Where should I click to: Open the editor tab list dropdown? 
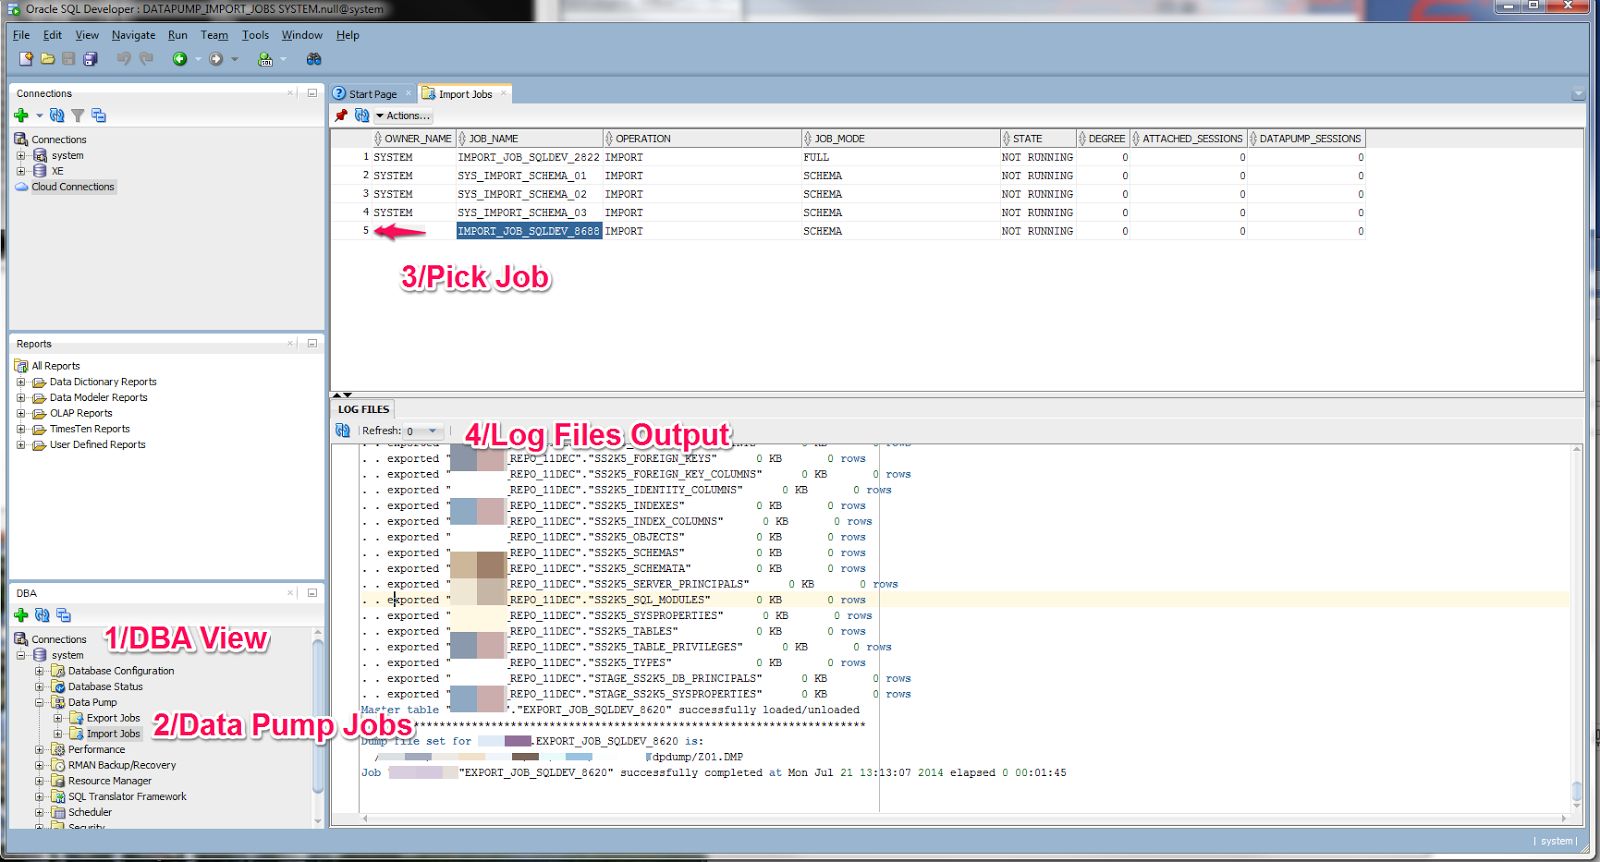point(1578,95)
